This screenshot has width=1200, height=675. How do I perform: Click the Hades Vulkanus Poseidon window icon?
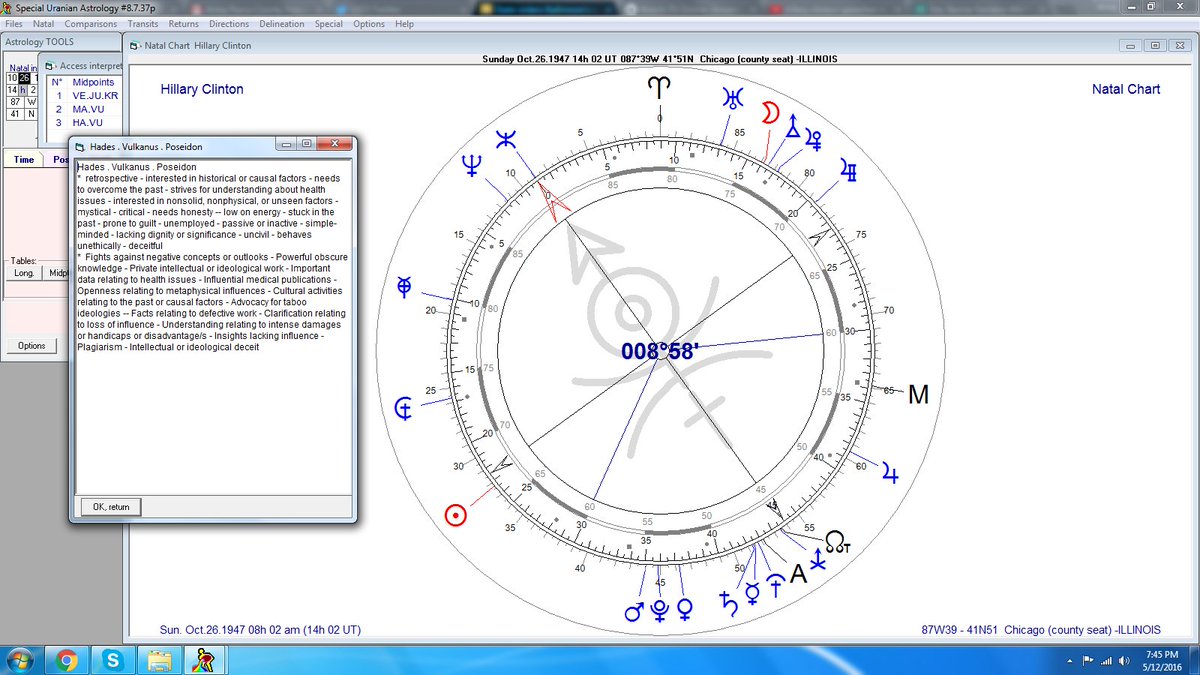click(x=80, y=146)
